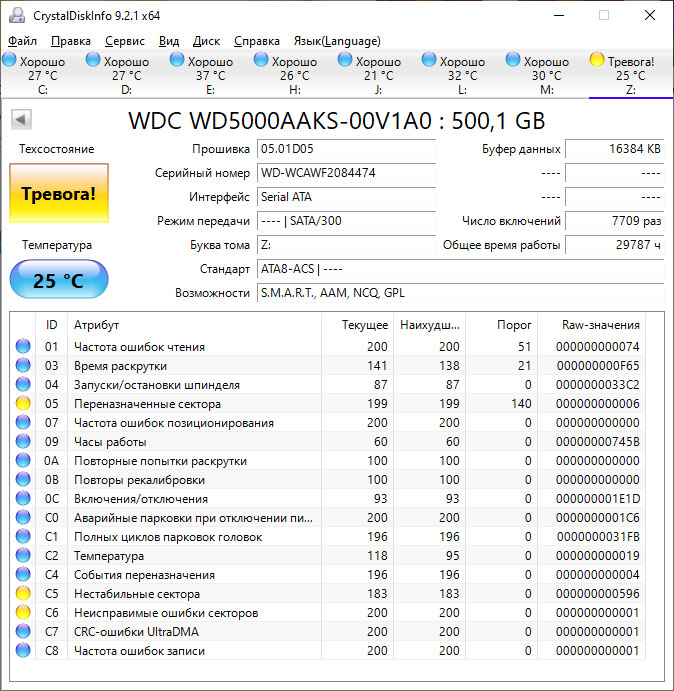674x691 pixels.
Task: Select disk C: status orb
Action: pyautogui.click(x=9, y=59)
